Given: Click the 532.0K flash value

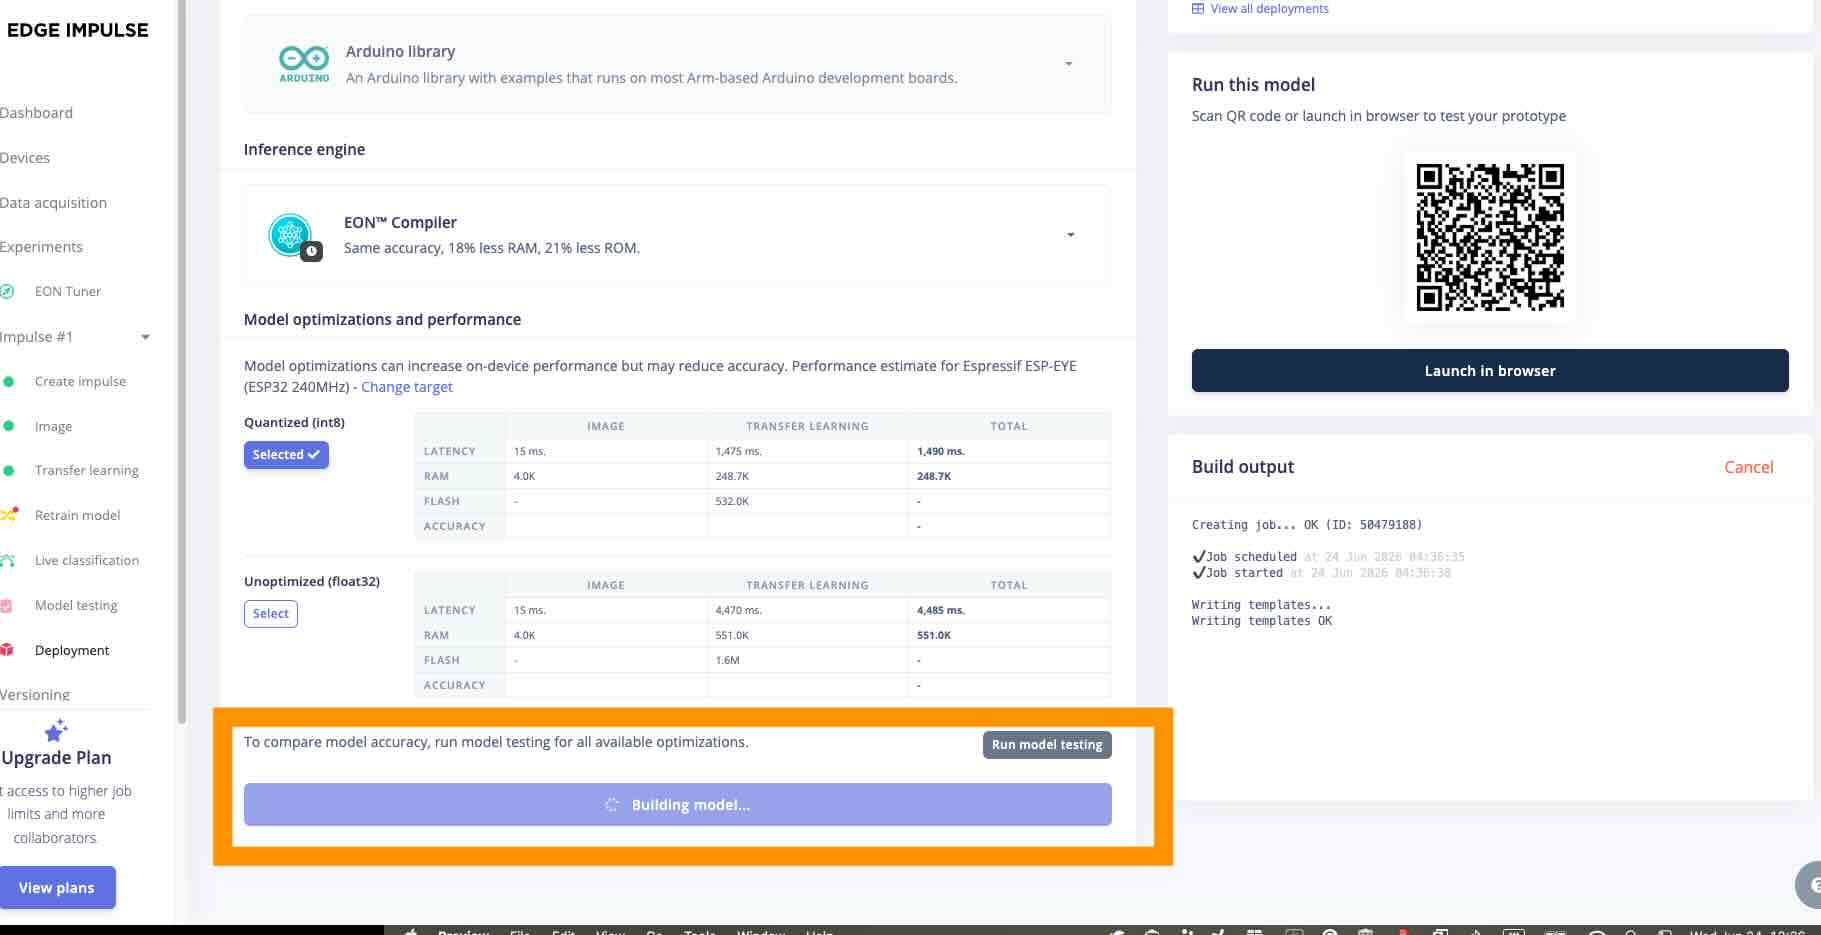Looking at the screenshot, I should 732,501.
